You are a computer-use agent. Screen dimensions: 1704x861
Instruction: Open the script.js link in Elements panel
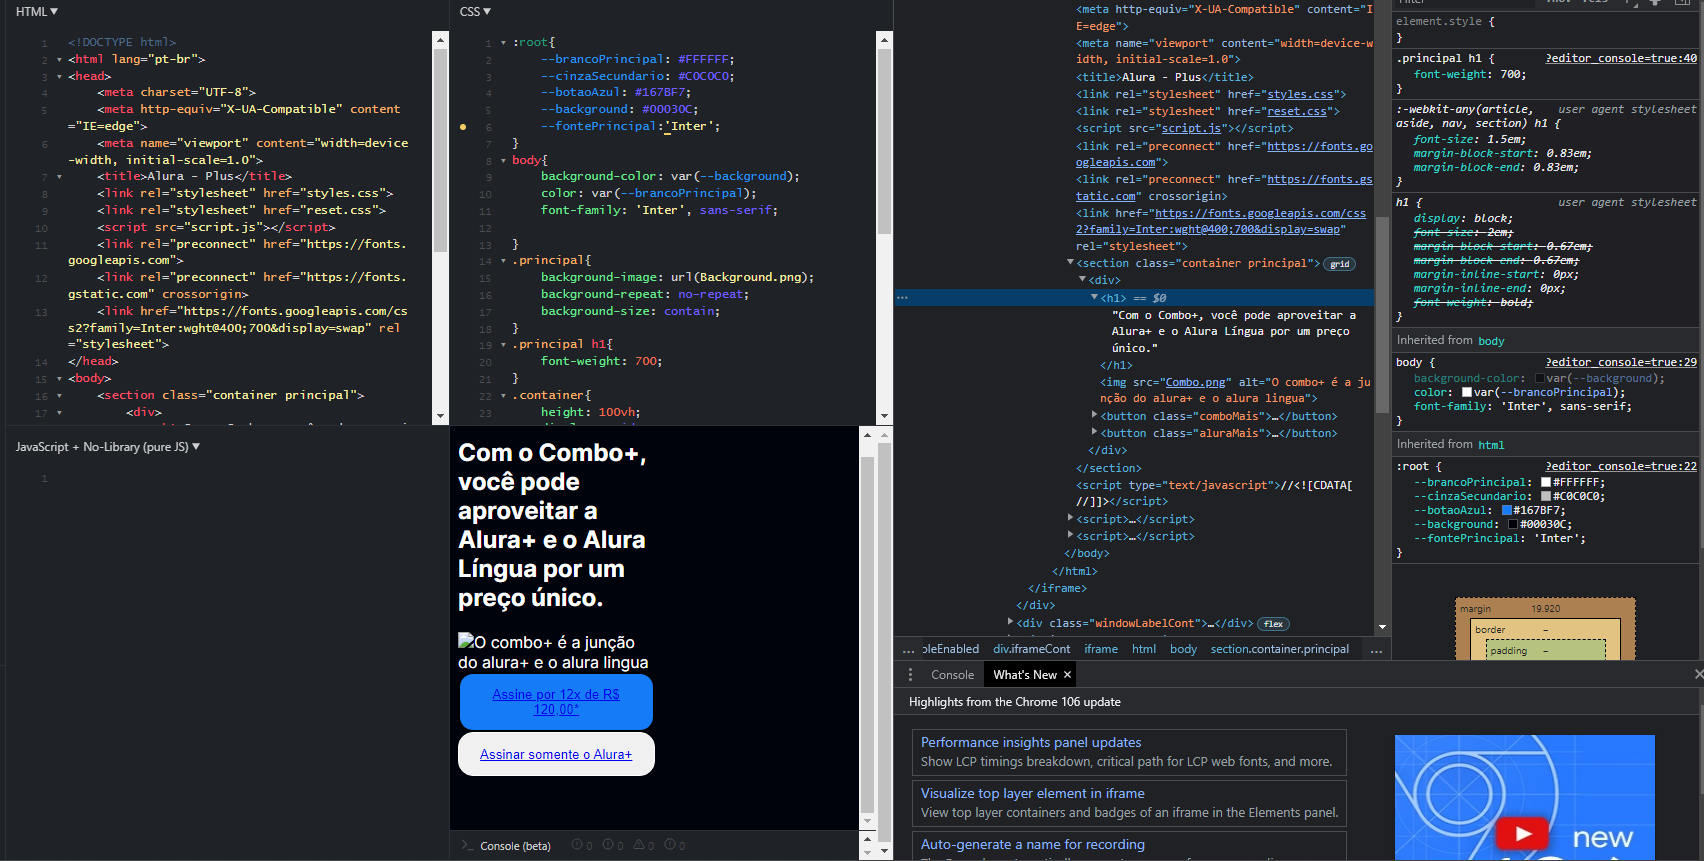[x=1191, y=128]
